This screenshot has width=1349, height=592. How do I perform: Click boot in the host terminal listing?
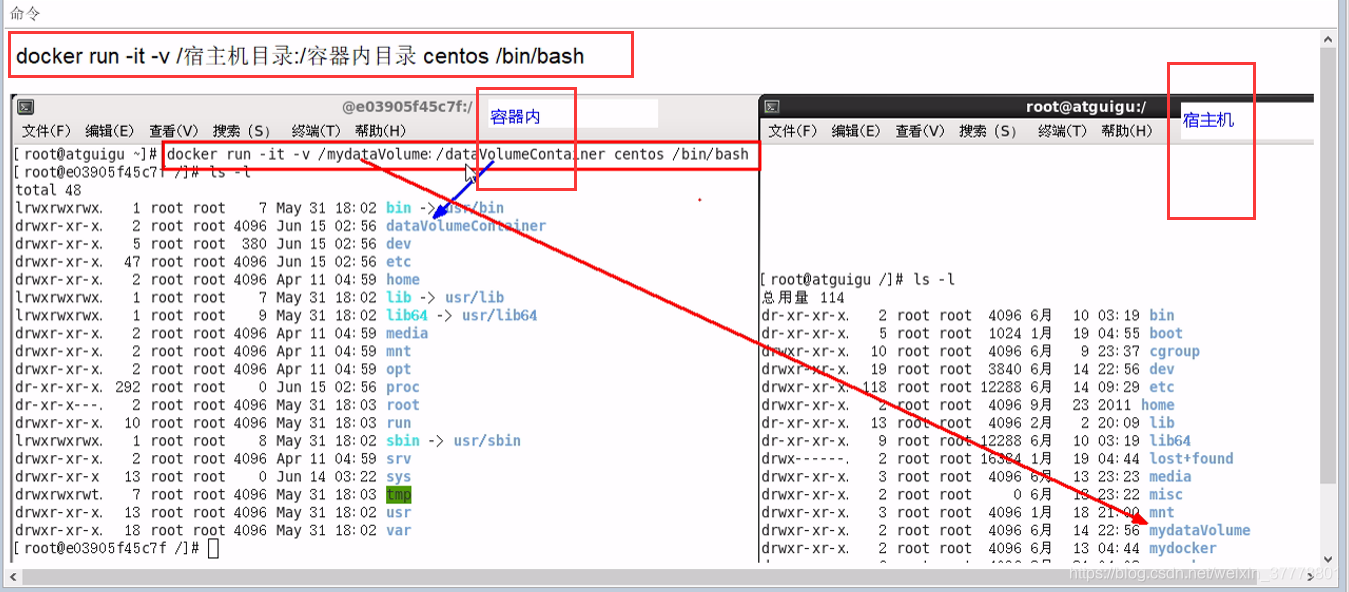click(x=1166, y=333)
